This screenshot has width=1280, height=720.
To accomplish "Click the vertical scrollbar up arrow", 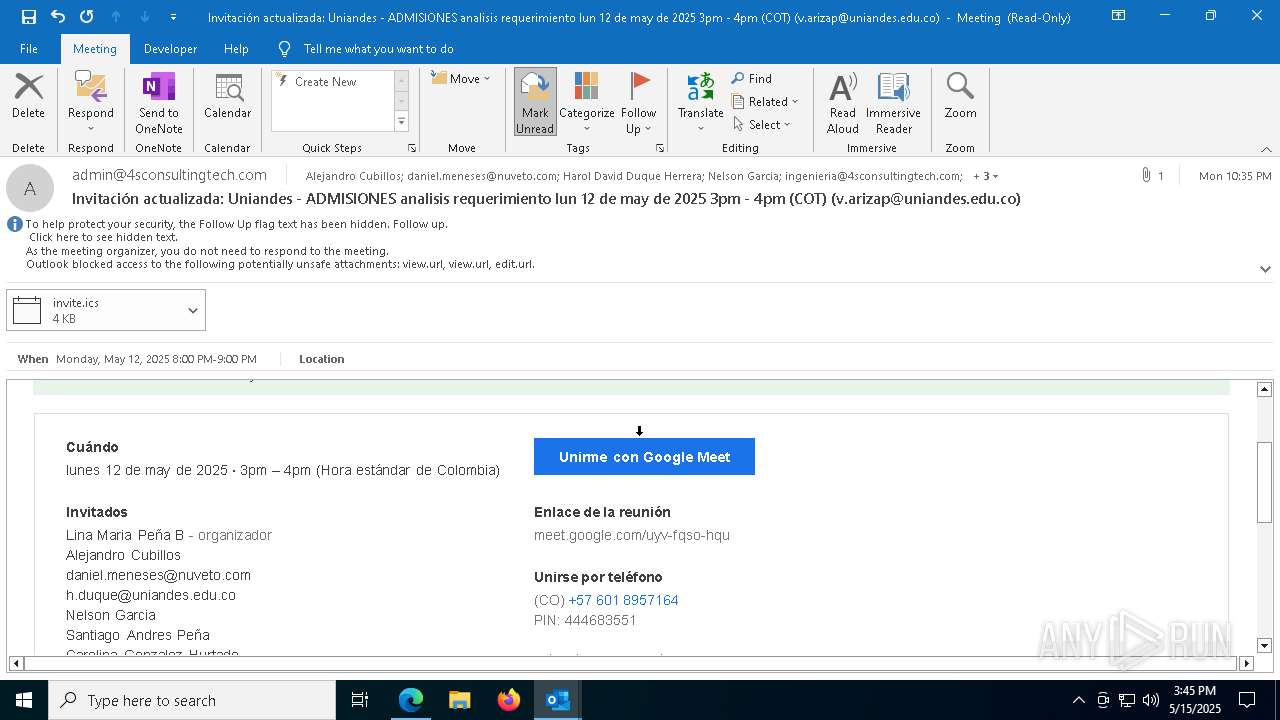I will coord(1264,389).
